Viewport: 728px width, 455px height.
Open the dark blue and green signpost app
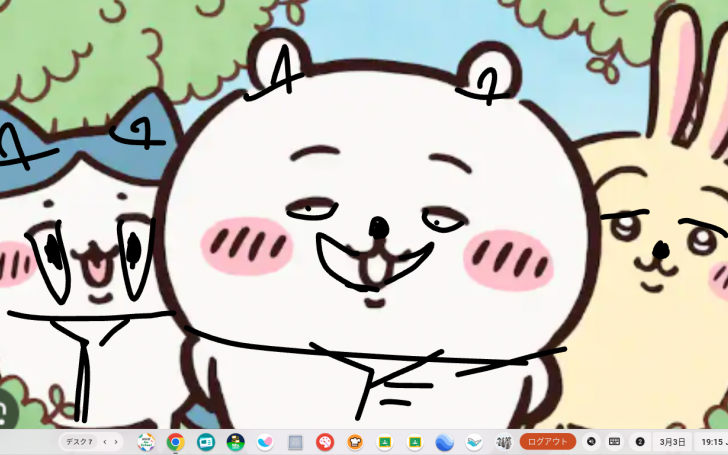click(x=235, y=442)
